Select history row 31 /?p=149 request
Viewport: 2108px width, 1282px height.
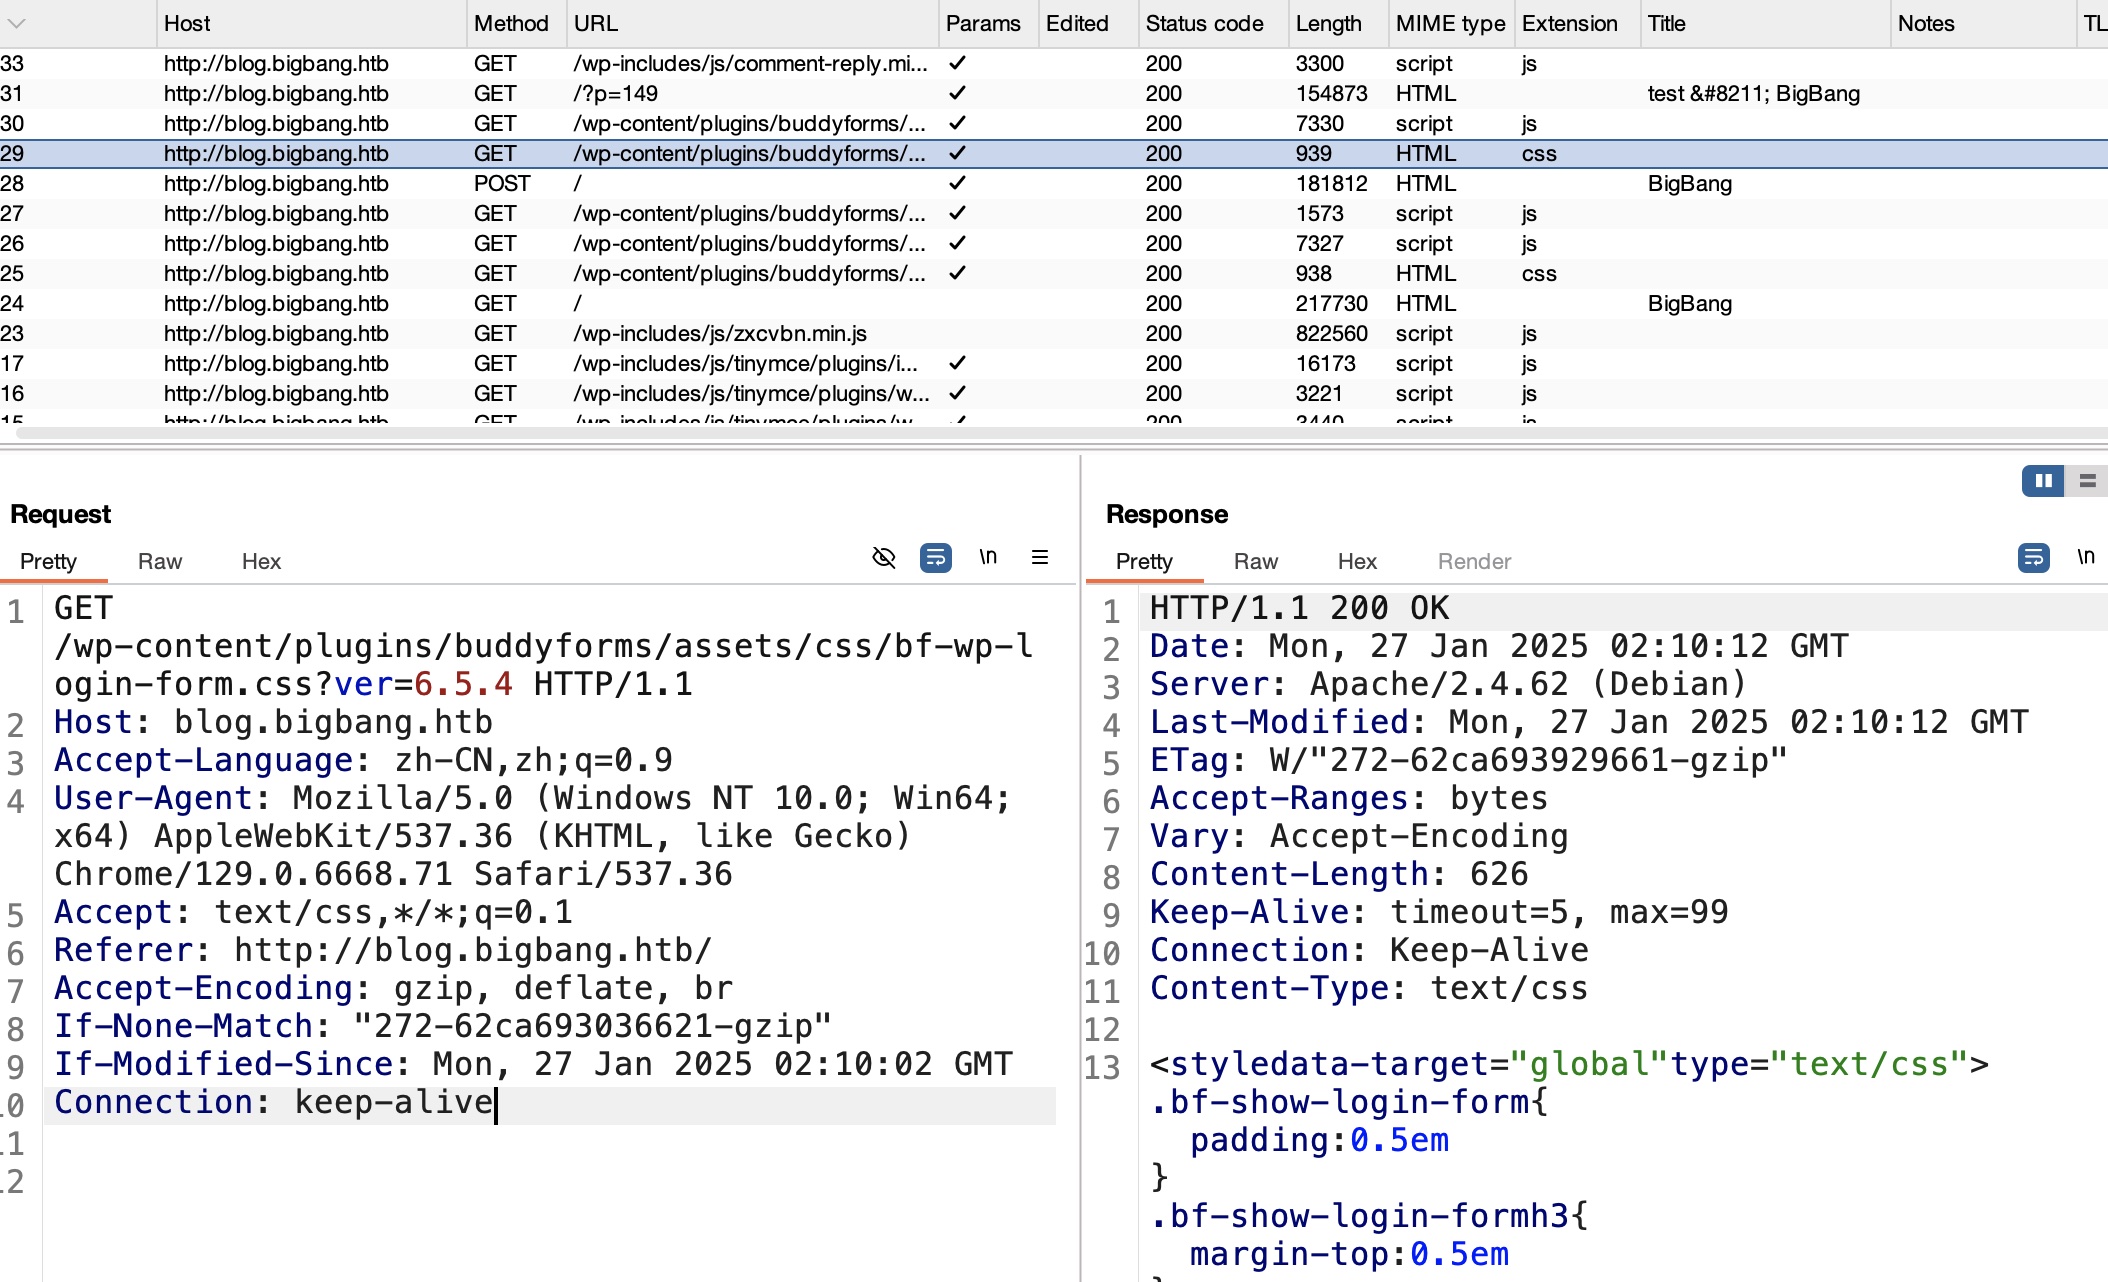point(615,94)
